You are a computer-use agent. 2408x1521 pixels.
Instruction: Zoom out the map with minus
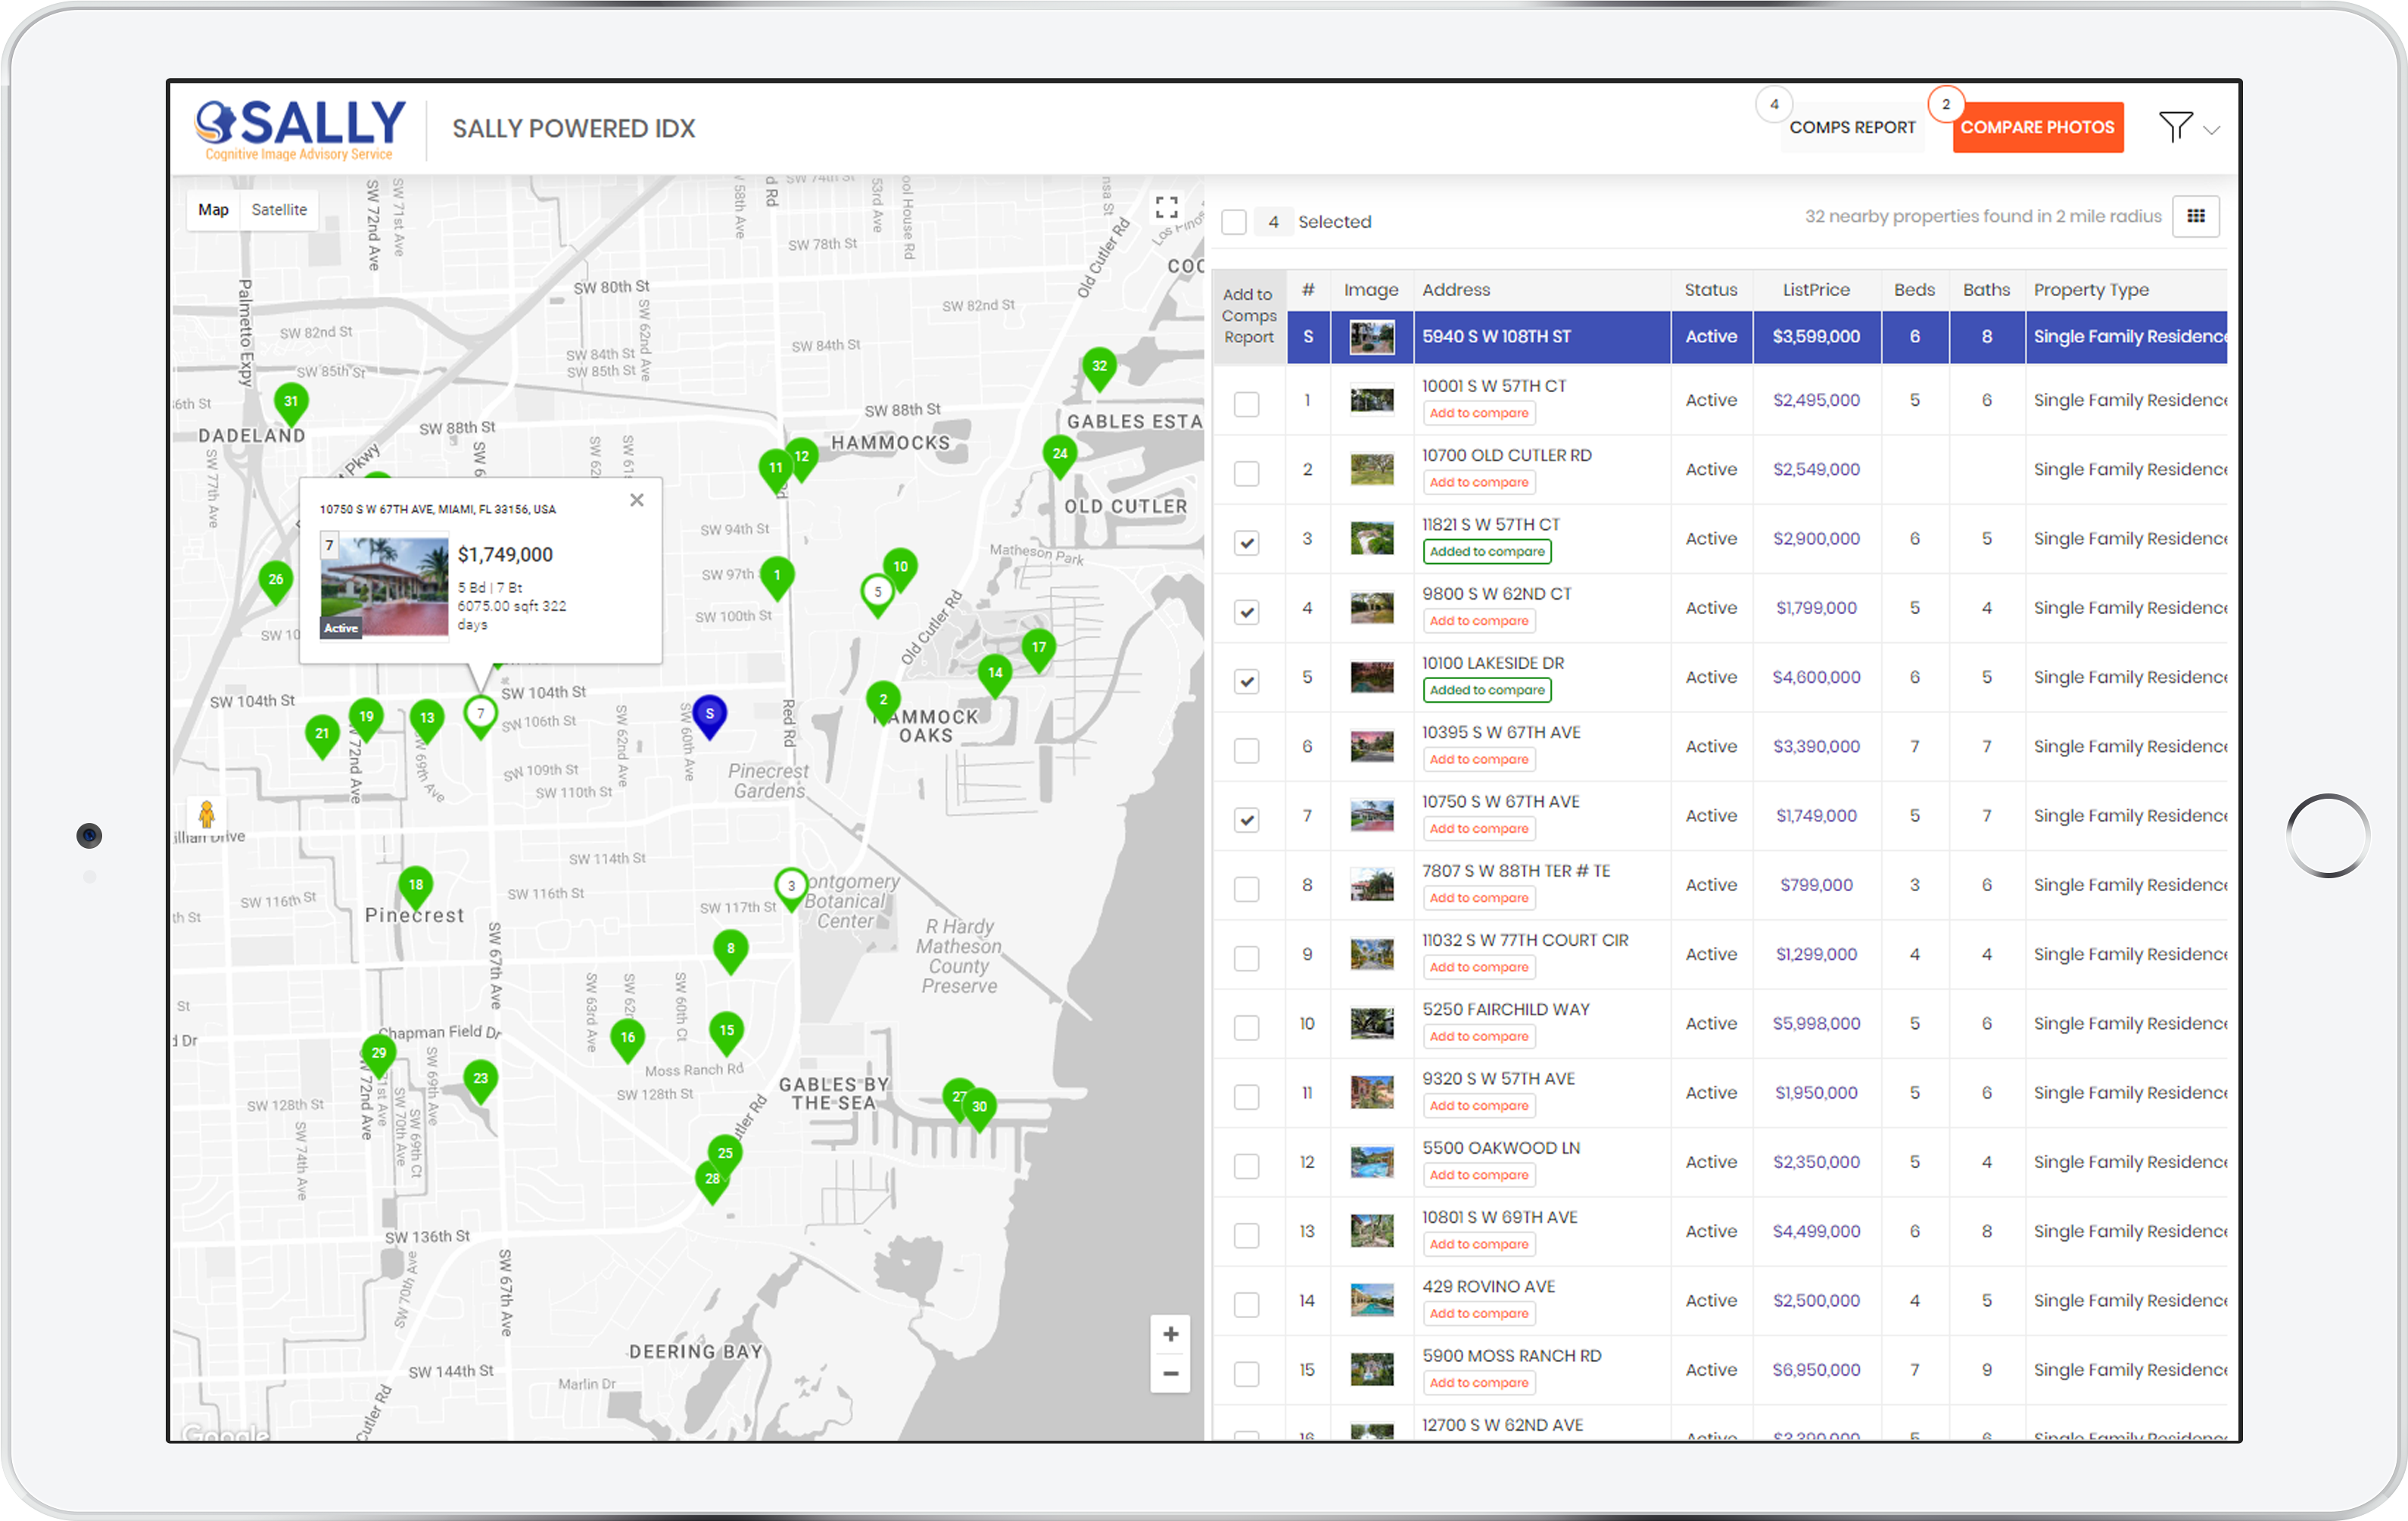pyautogui.click(x=1170, y=1374)
